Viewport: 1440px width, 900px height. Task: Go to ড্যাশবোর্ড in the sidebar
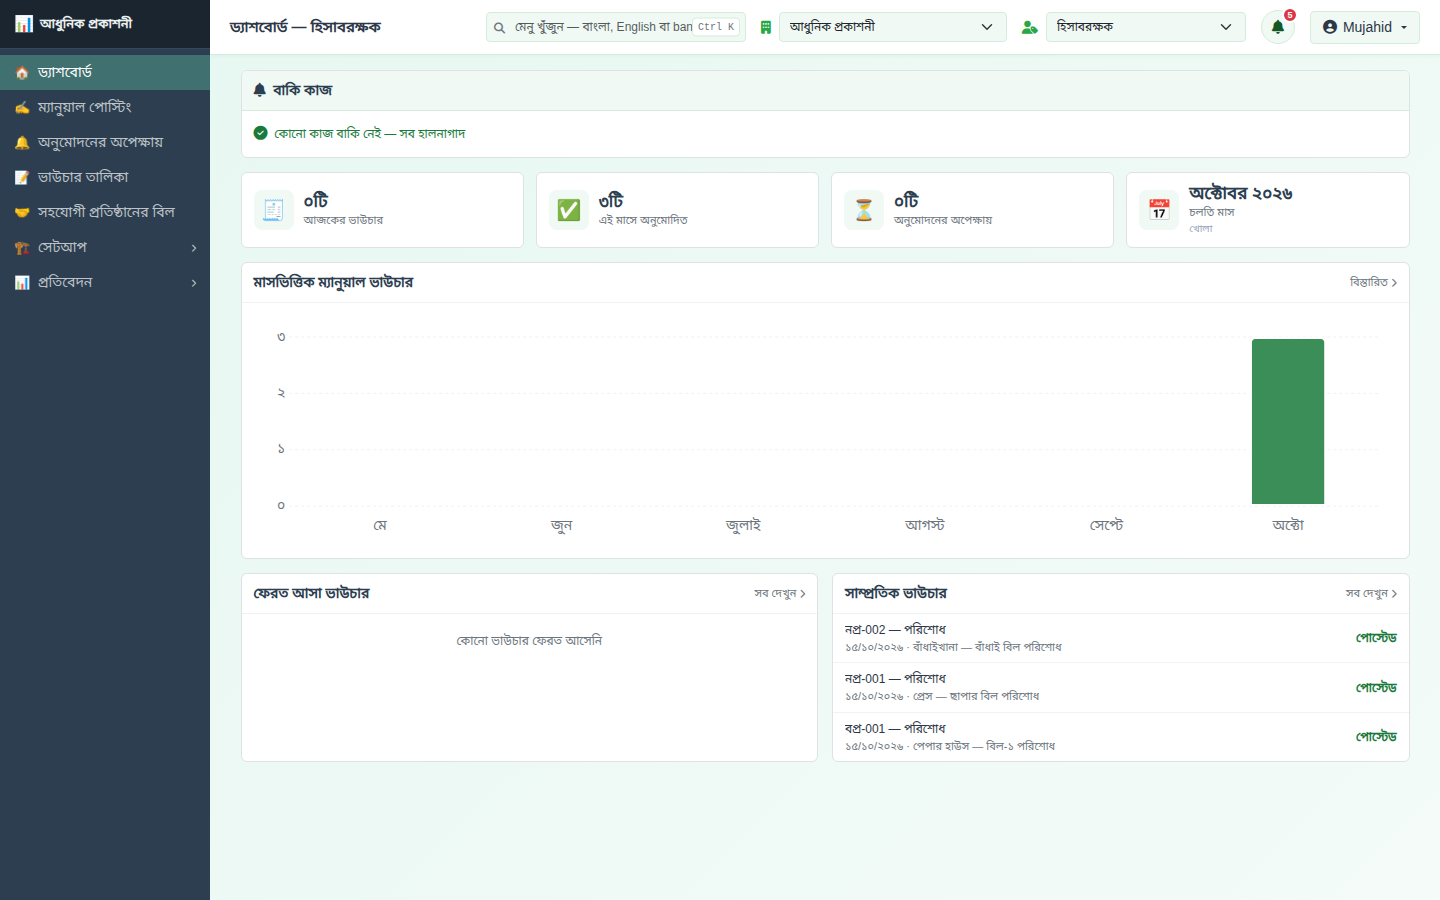pyautogui.click(x=105, y=72)
